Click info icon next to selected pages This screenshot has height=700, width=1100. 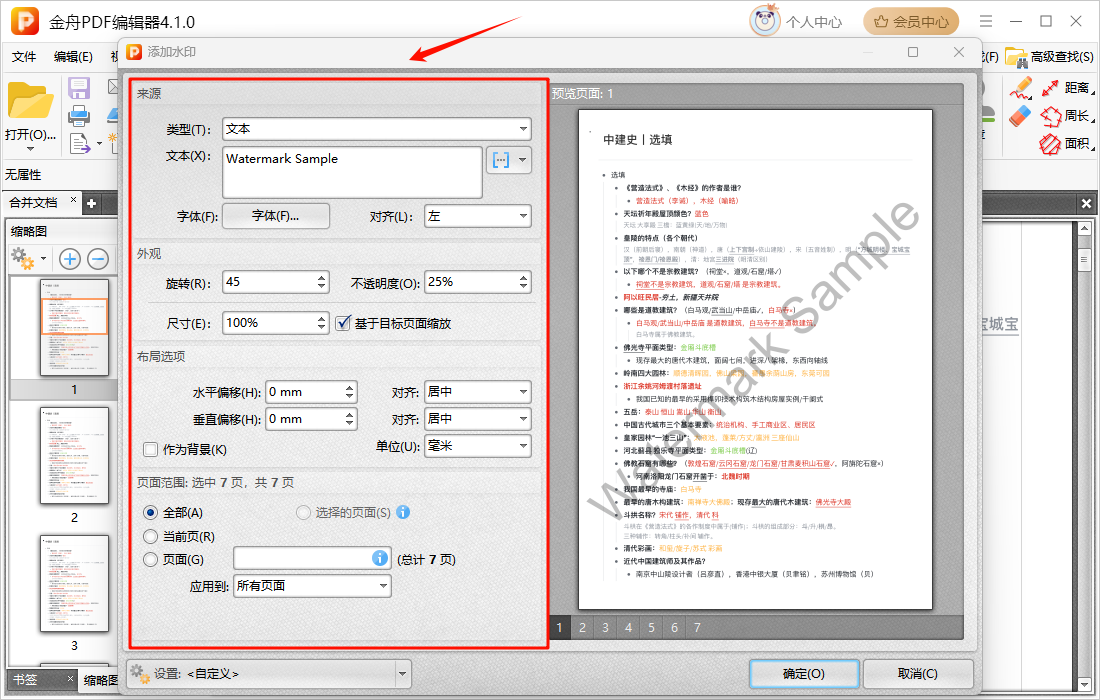pos(403,512)
